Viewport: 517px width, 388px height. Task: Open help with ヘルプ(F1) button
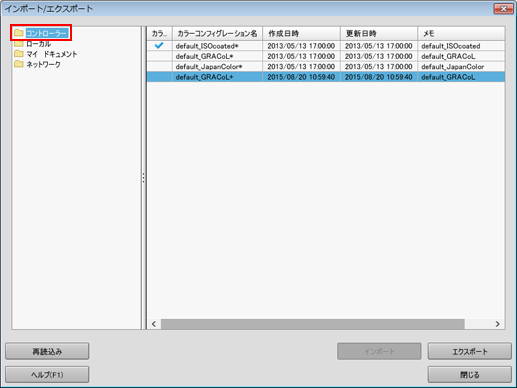(x=47, y=375)
